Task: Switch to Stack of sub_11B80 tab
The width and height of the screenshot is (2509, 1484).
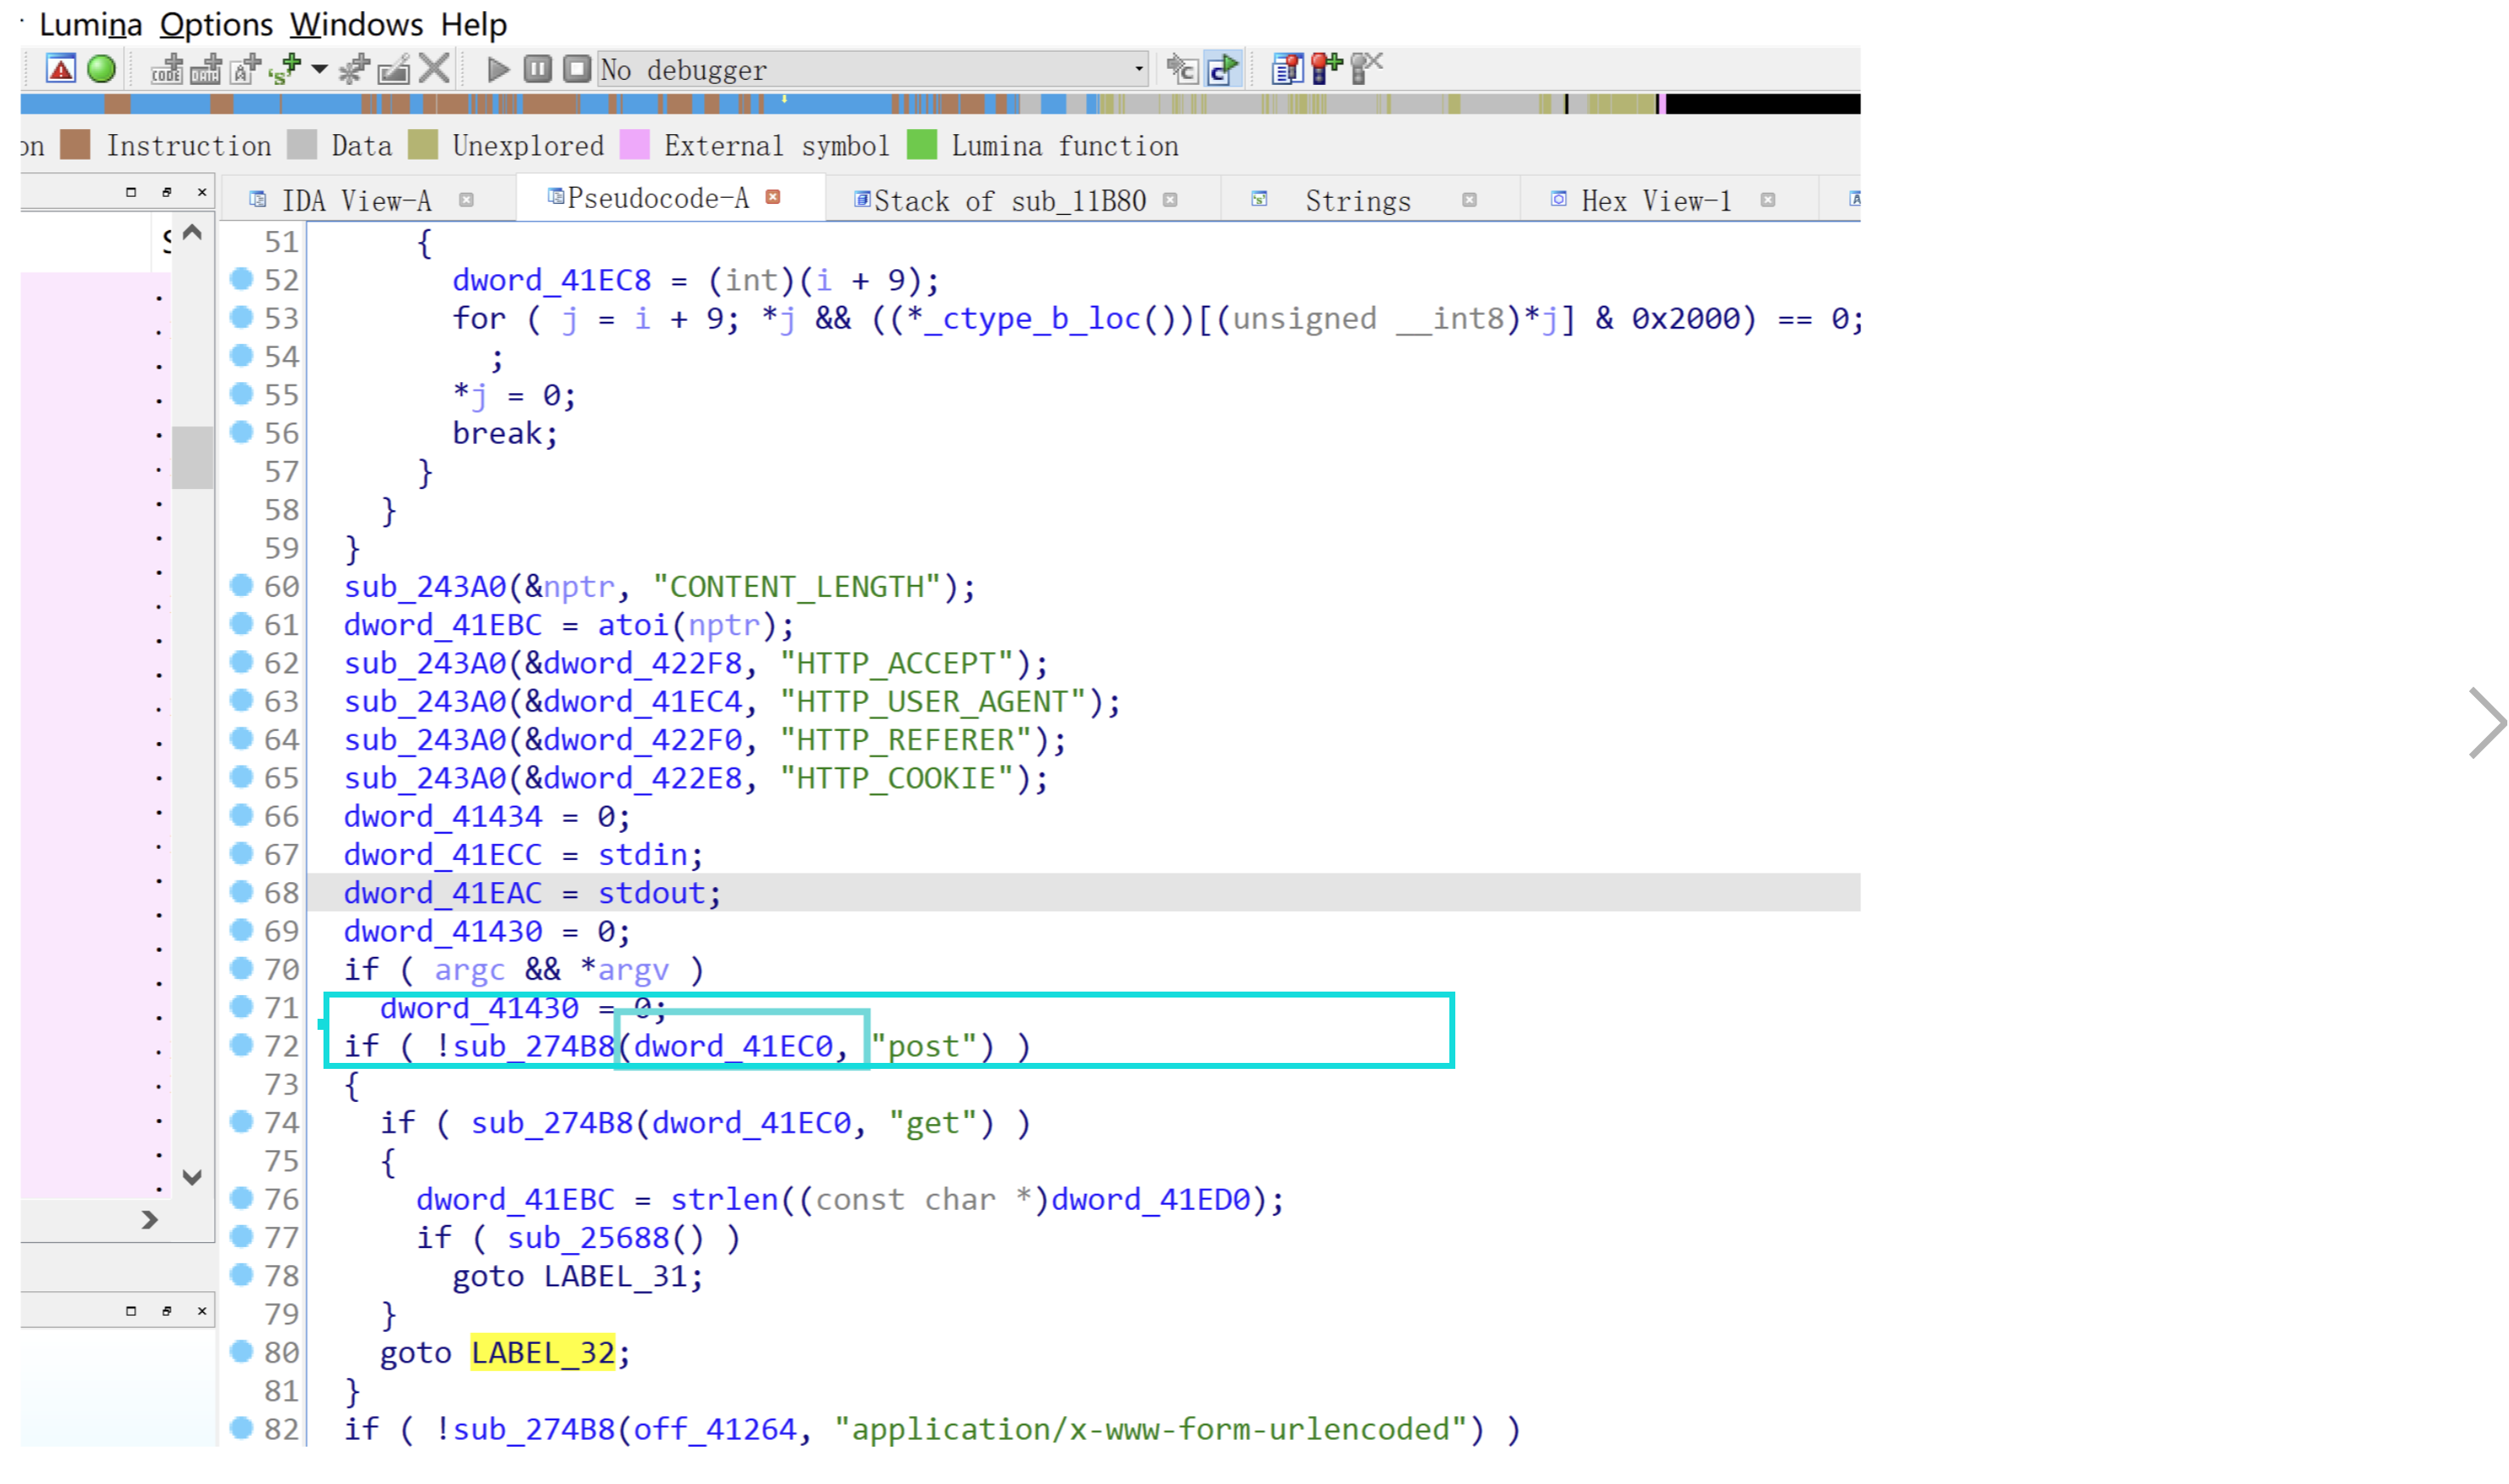Action: [1009, 200]
